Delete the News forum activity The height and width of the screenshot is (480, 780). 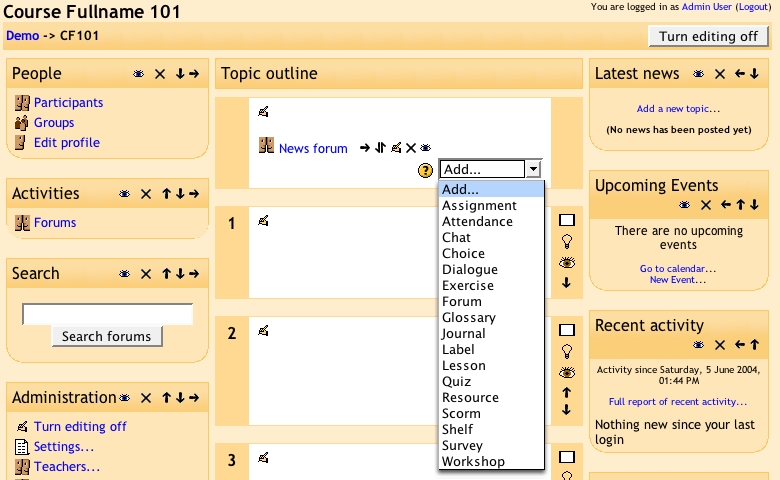tap(411, 148)
